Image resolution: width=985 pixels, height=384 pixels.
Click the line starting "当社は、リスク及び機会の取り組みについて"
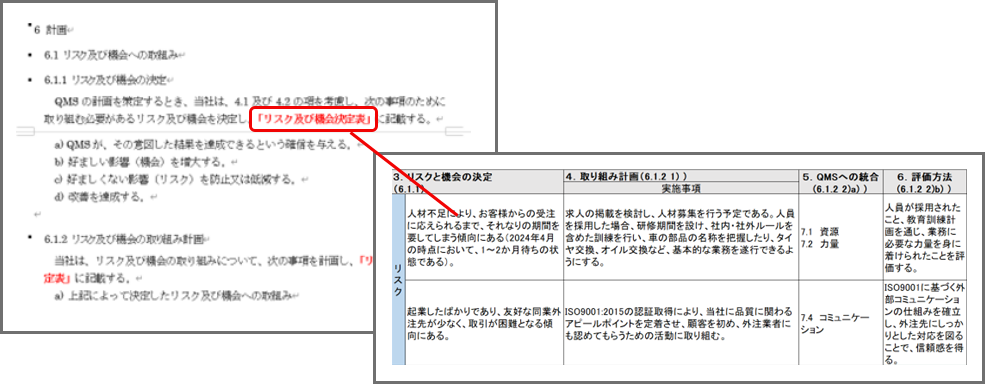coord(214,260)
